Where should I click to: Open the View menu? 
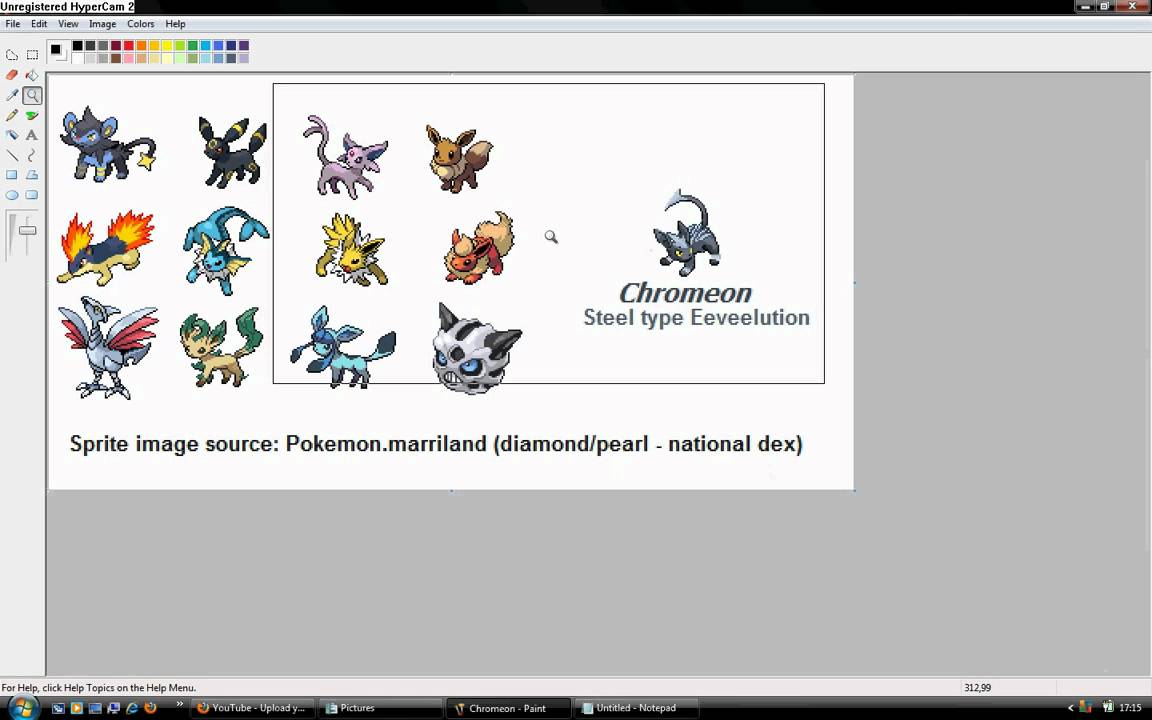68,24
